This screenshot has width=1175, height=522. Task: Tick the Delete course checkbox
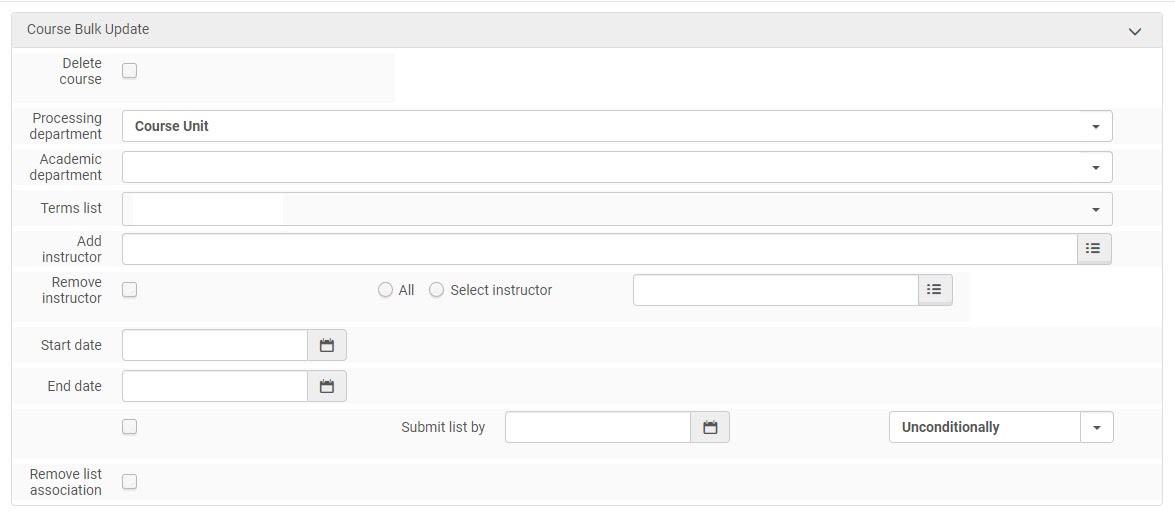(129, 71)
